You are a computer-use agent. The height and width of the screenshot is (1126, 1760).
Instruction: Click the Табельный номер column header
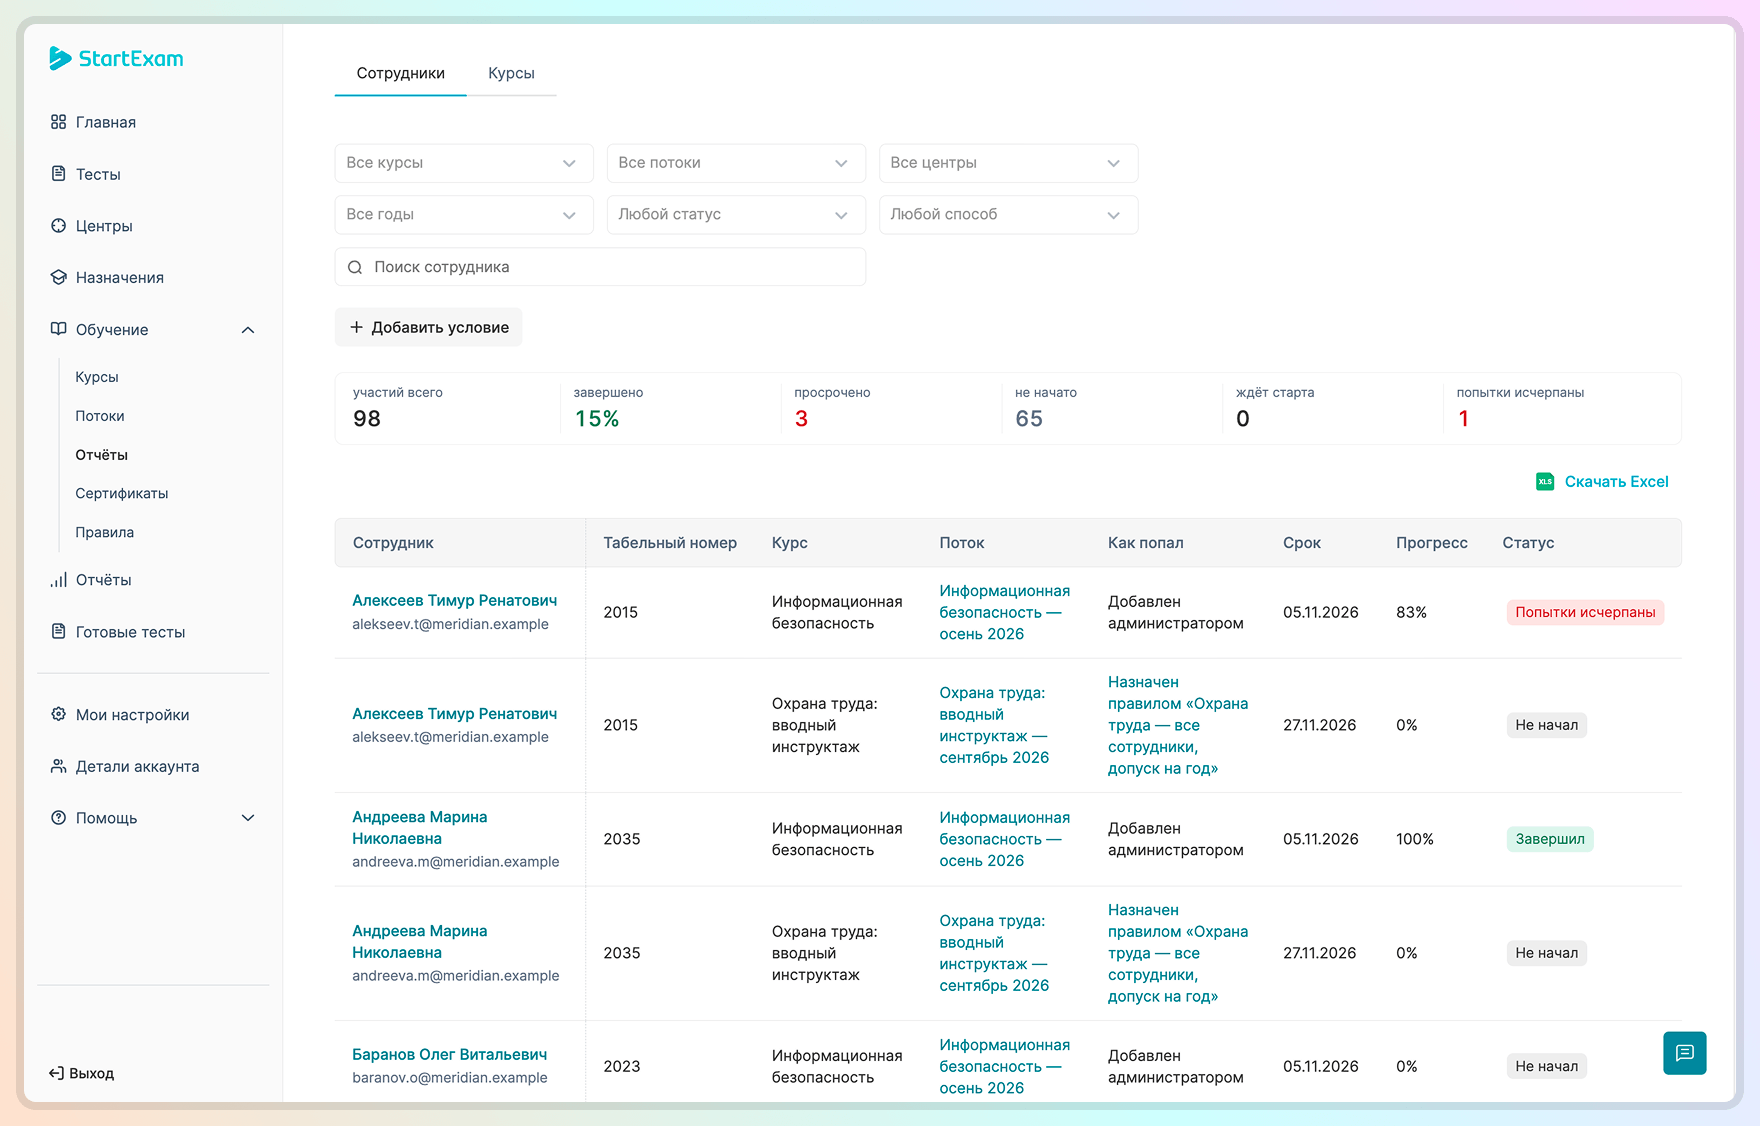point(670,543)
